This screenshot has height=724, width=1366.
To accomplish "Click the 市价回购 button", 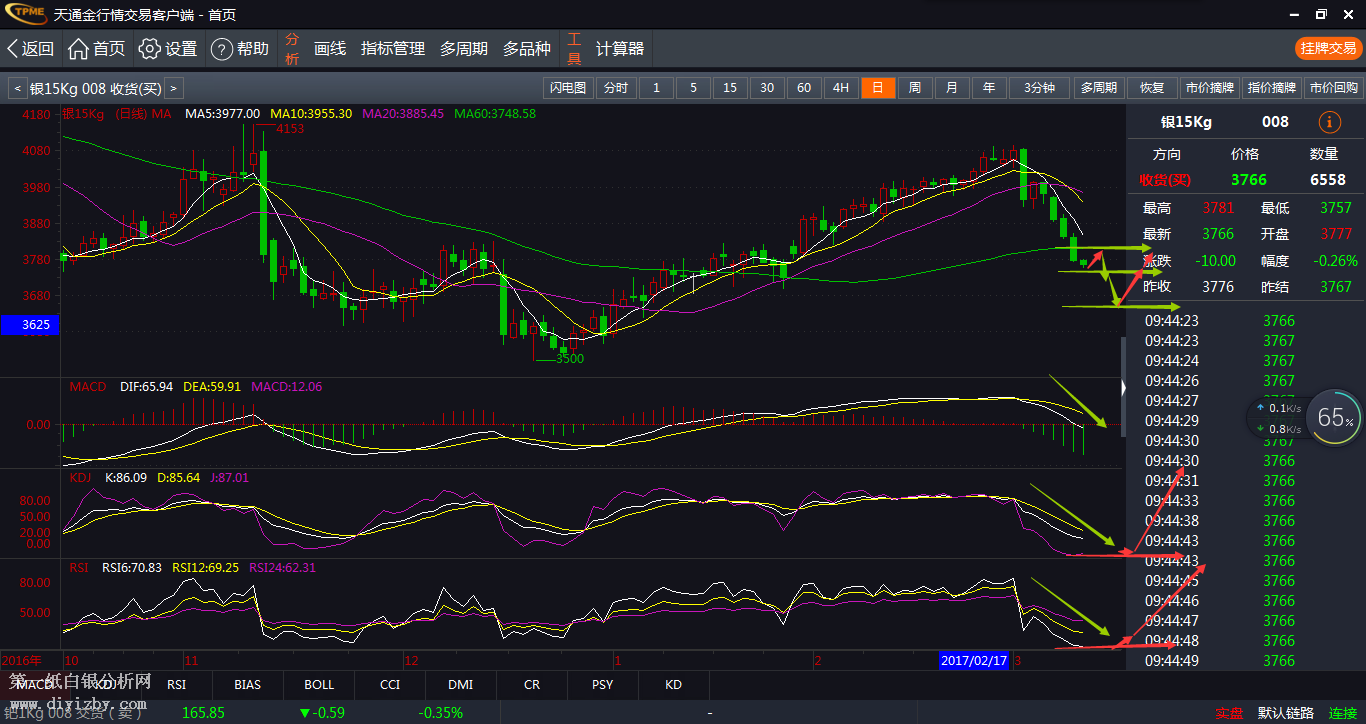I will coord(1333,88).
